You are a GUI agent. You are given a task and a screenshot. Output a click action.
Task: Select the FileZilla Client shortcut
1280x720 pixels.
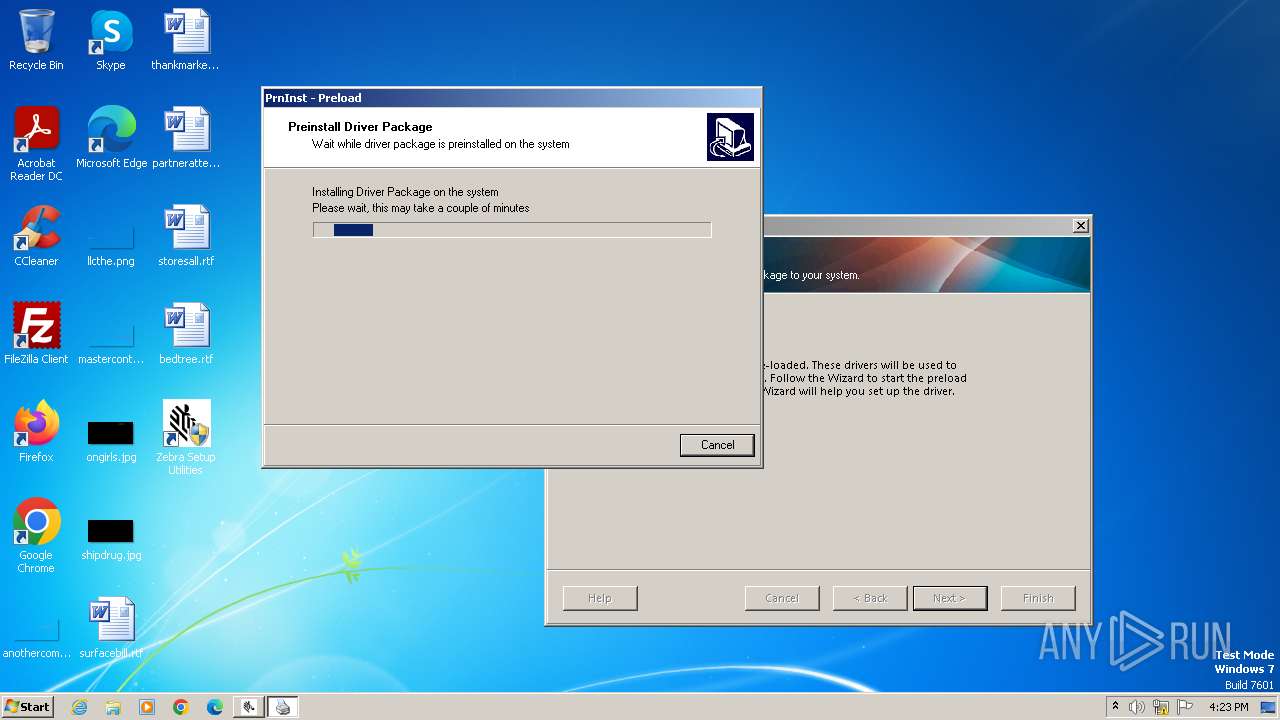[36, 334]
